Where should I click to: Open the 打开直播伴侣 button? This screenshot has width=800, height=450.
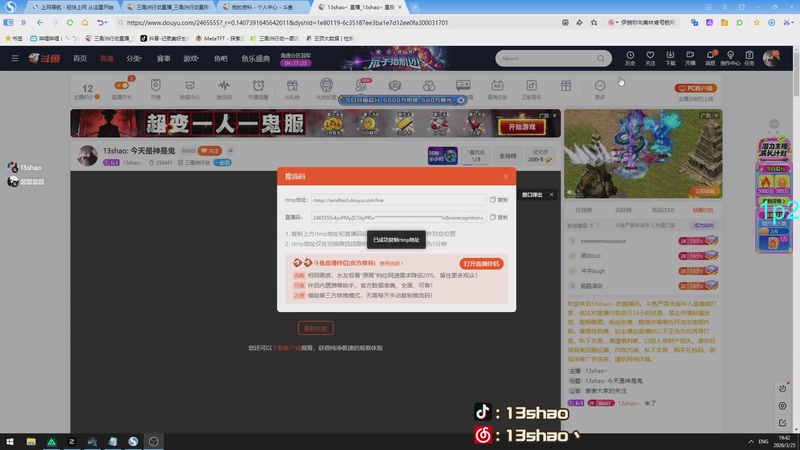(x=481, y=264)
